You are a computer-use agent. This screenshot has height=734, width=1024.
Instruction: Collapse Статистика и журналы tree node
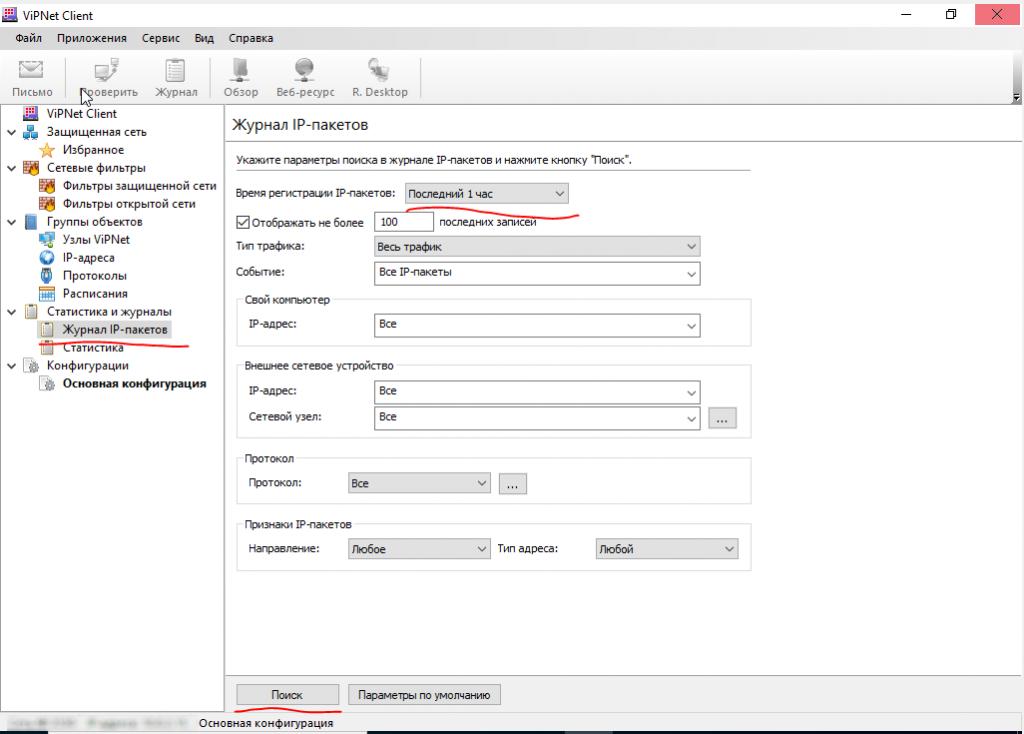[11, 311]
